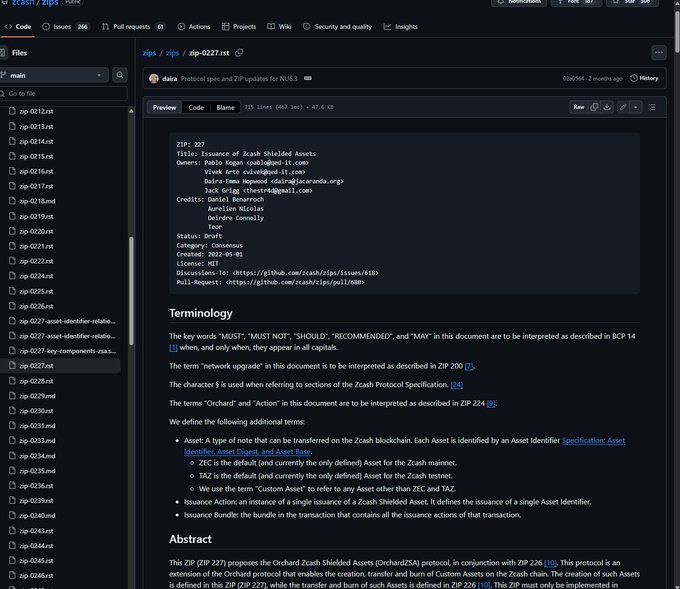
Task: Open the Wiki tab
Action: coord(279,26)
